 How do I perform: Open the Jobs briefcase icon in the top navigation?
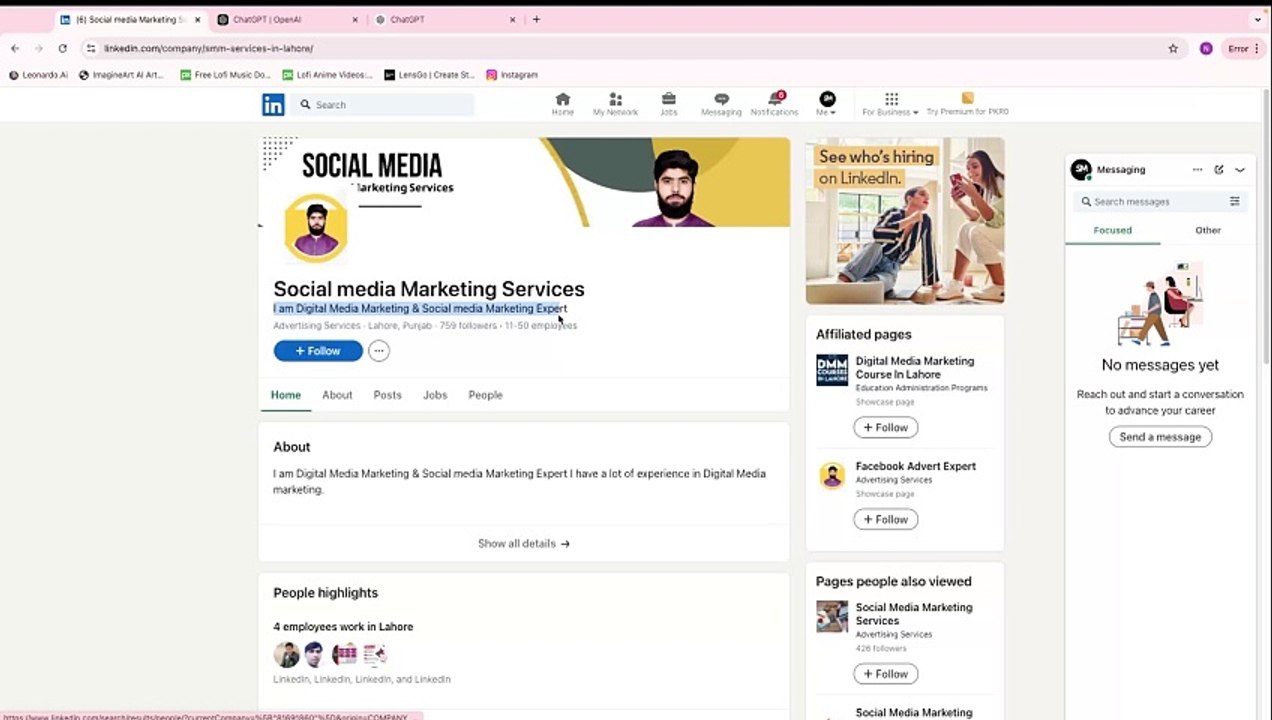(668, 104)
